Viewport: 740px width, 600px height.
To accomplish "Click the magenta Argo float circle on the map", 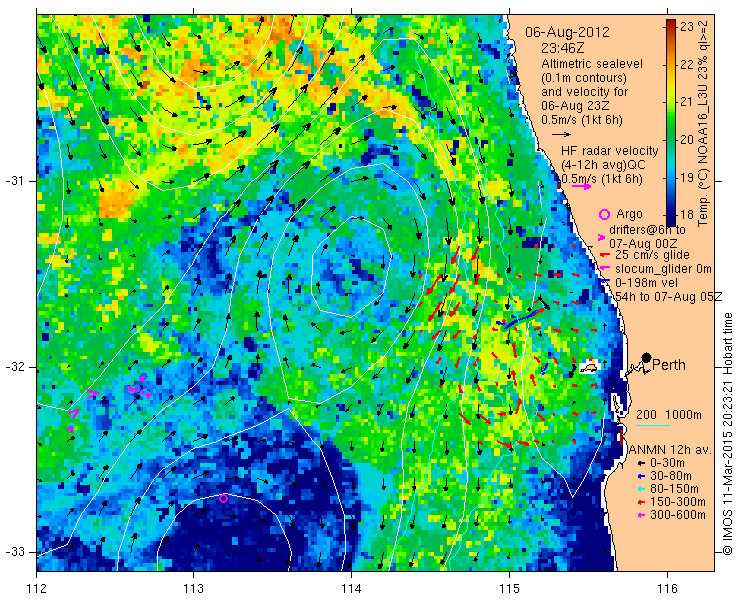I will (224, 499).
